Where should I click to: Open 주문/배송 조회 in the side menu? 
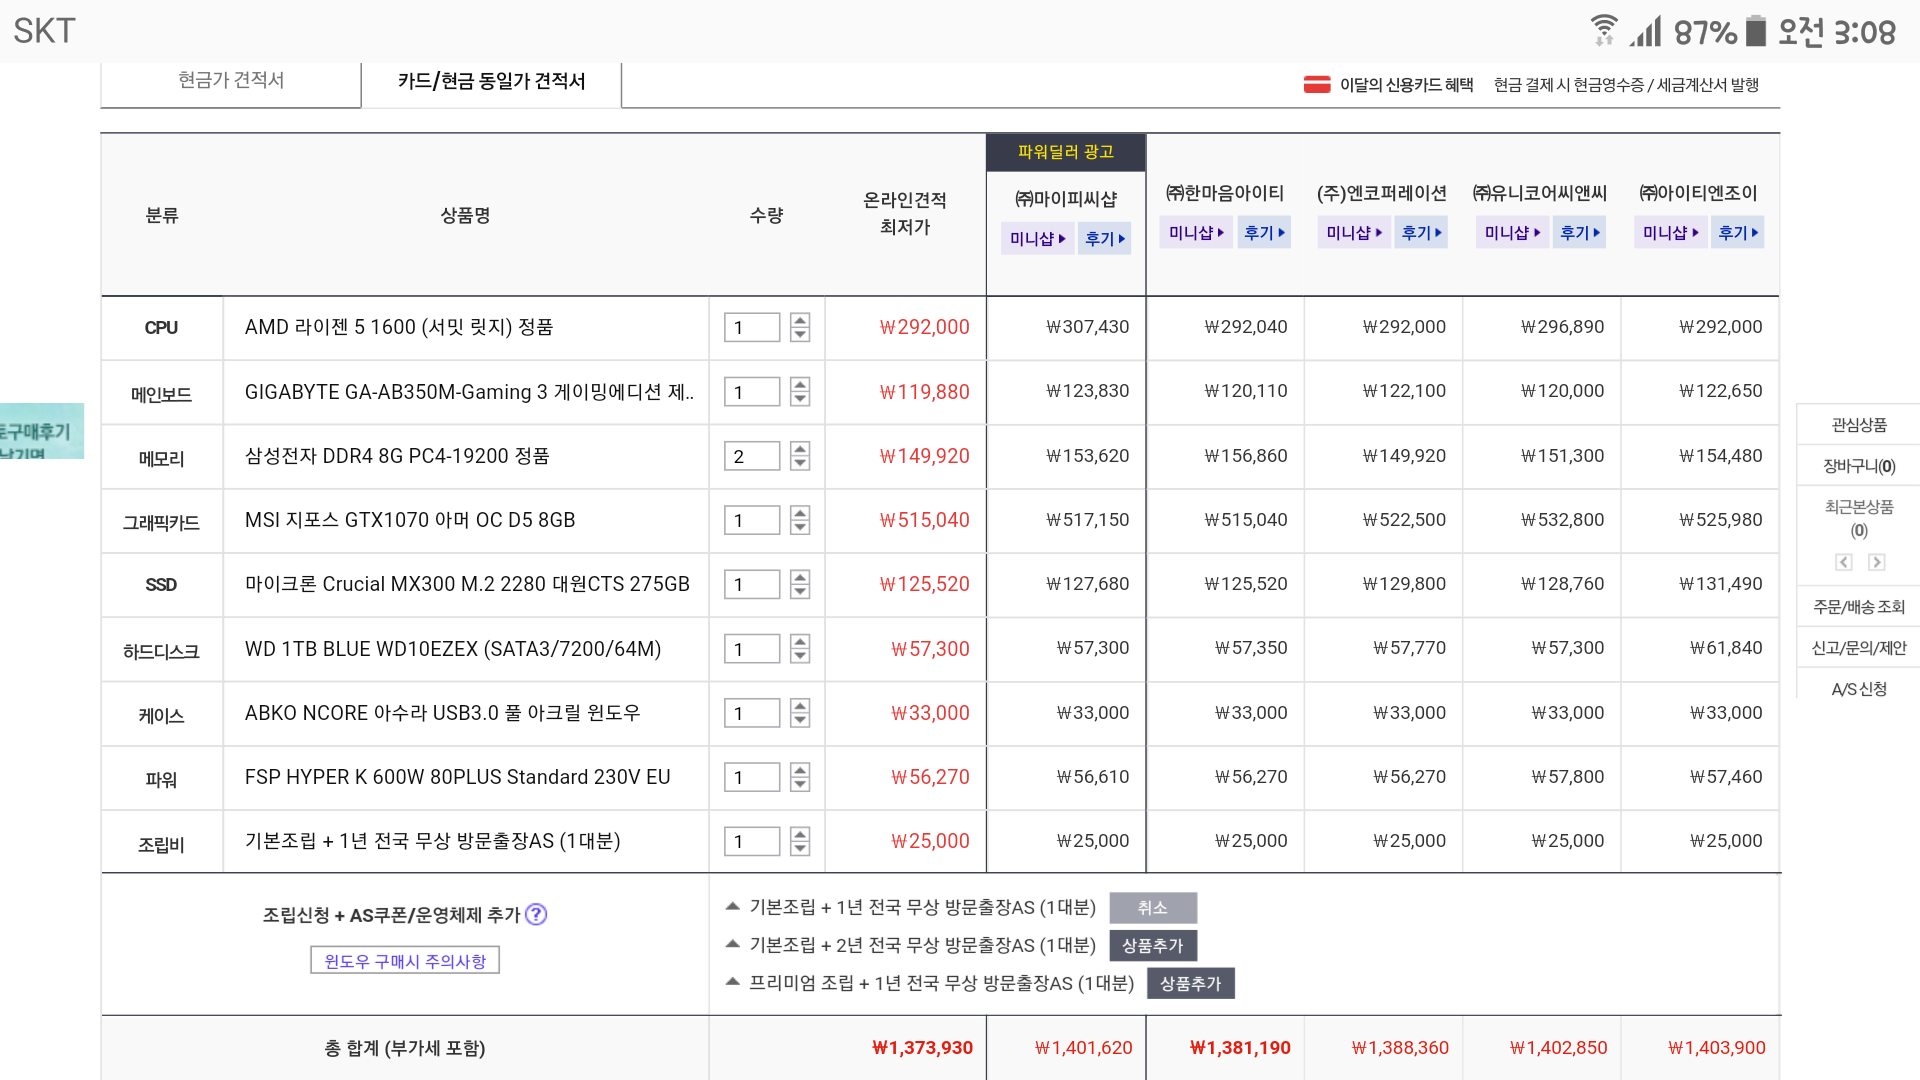pos(1859,607)
